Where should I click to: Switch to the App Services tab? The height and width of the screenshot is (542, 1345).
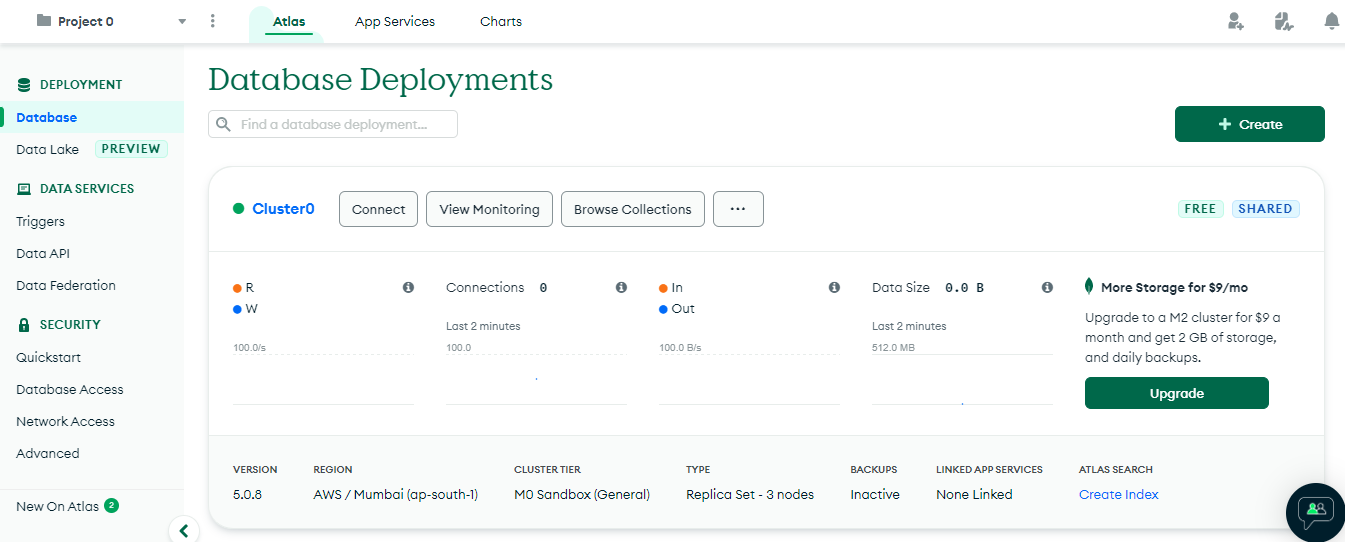395,21
